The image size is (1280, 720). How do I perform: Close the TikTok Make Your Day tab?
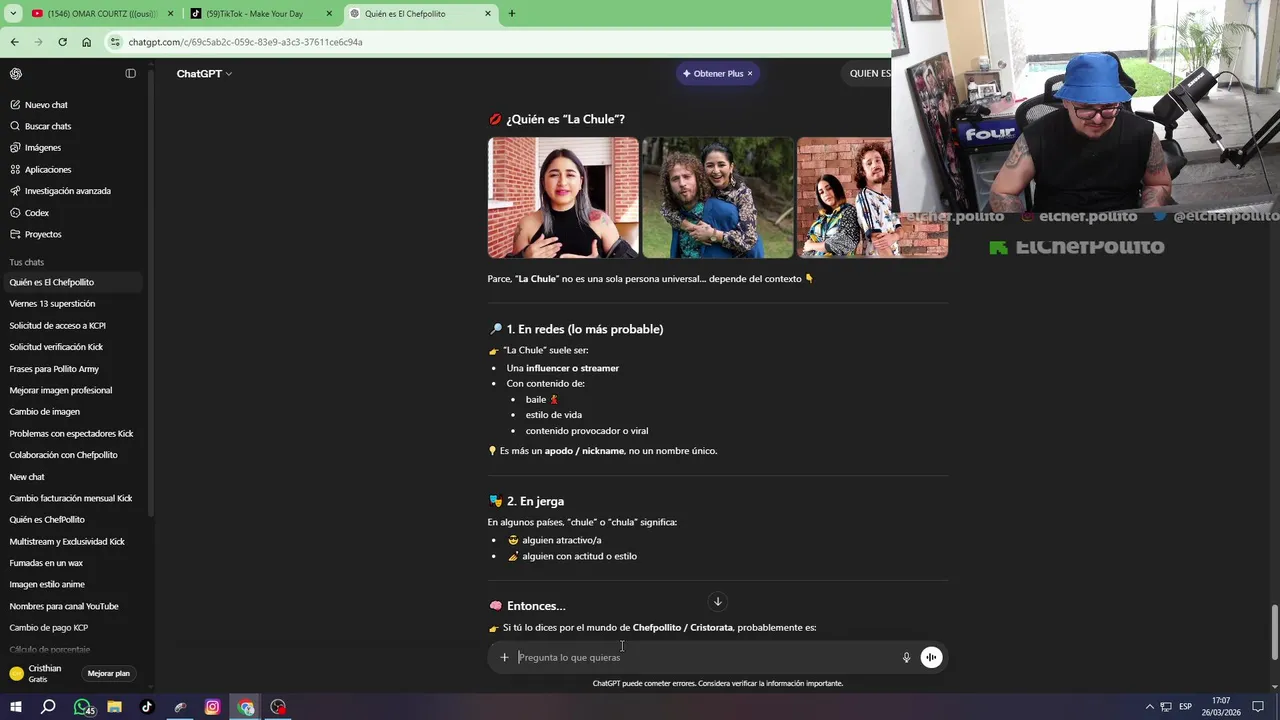point(329,14)
